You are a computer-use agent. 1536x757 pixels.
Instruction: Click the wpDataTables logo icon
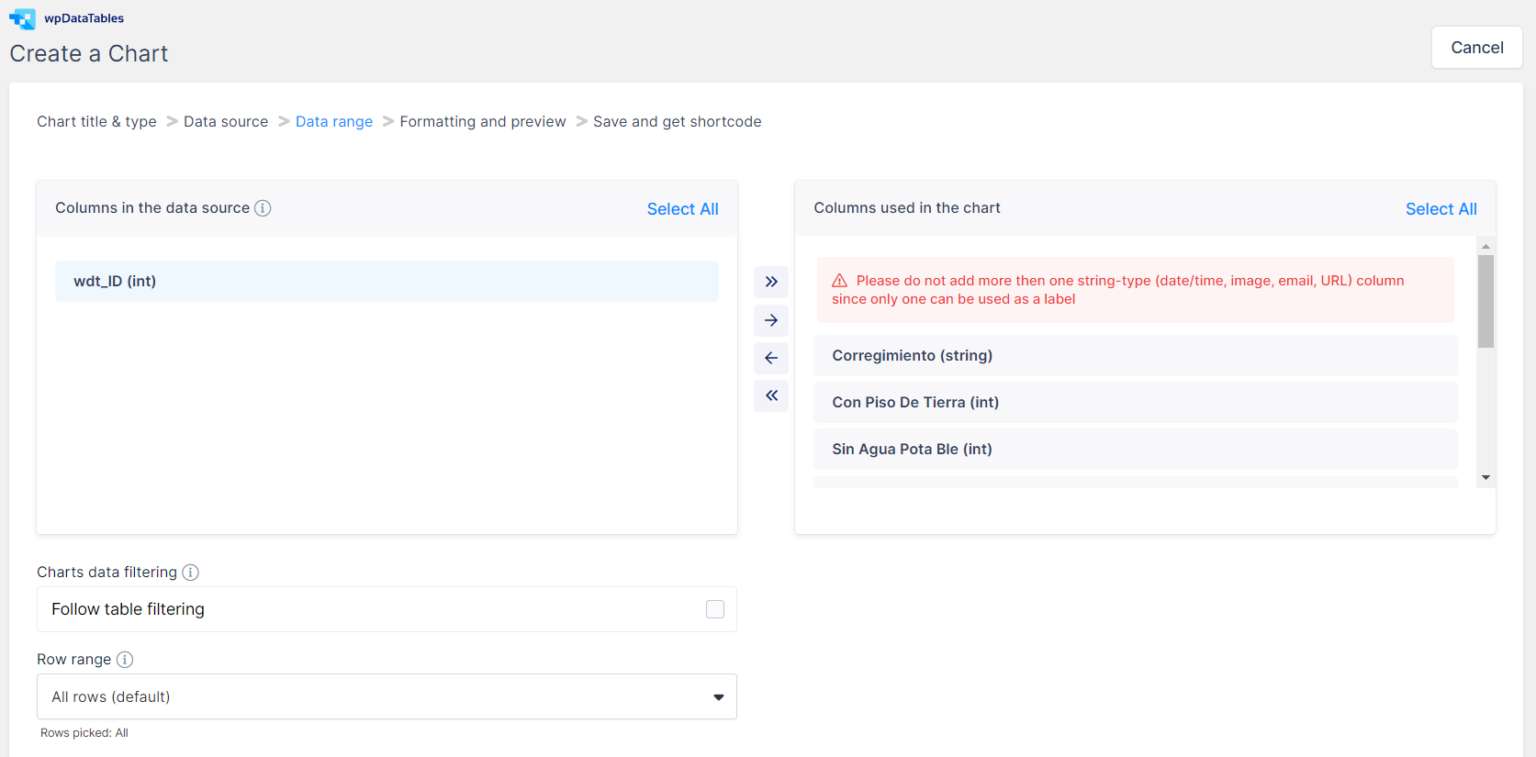coord(22,18)
